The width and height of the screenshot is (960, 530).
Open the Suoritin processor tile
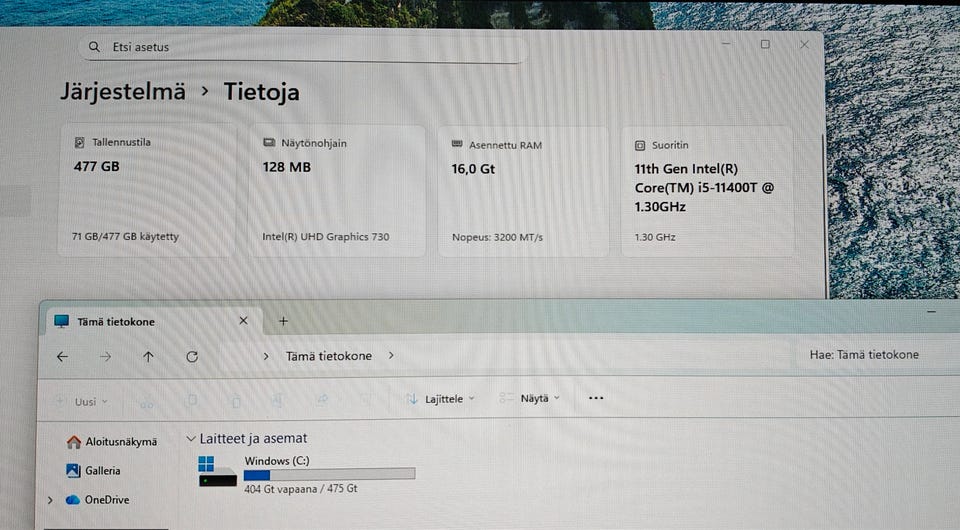(x=708, y=192)
